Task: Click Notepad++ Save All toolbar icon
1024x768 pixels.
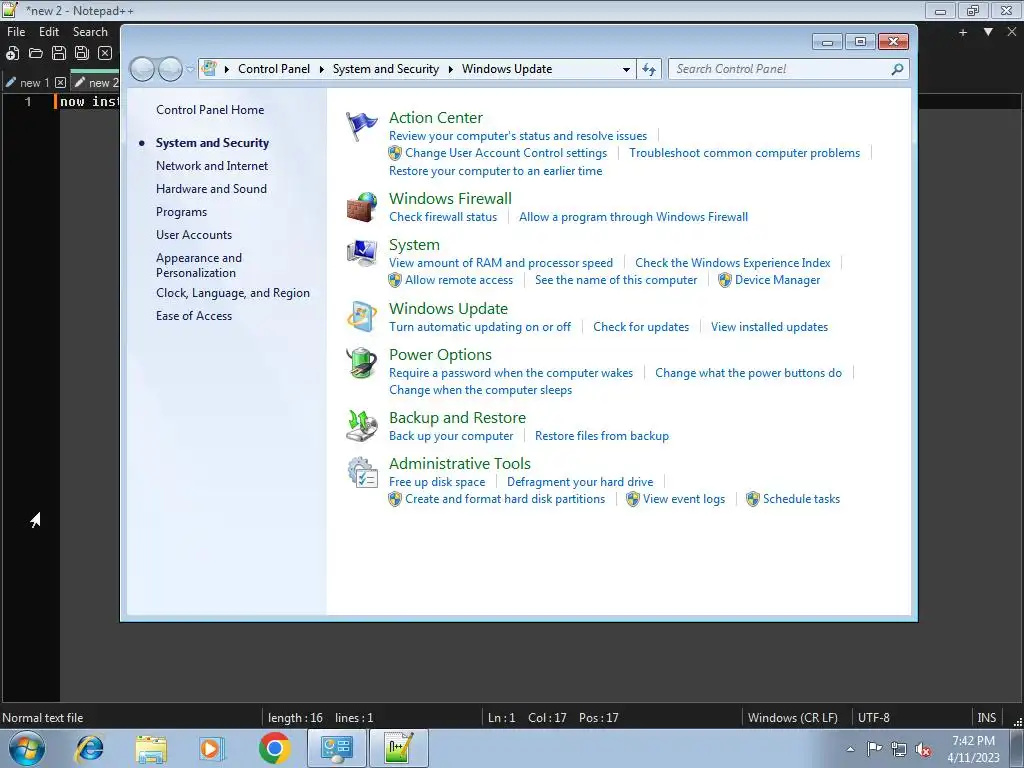Action: click(x=82, y=54)
